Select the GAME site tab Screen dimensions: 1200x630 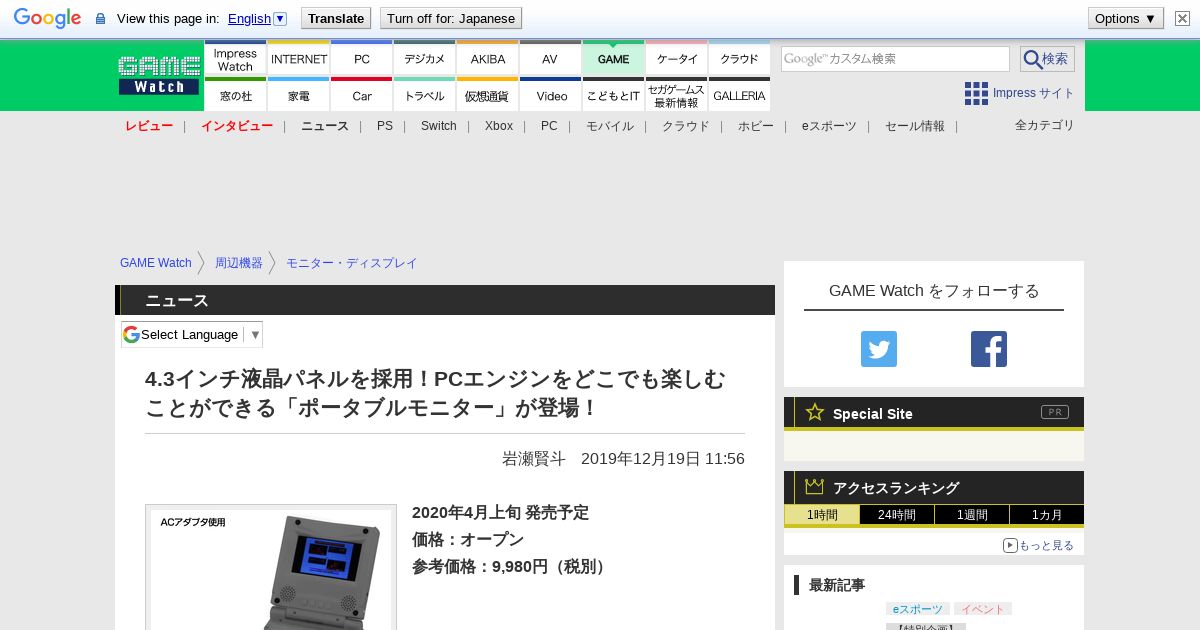click(613, 59)
